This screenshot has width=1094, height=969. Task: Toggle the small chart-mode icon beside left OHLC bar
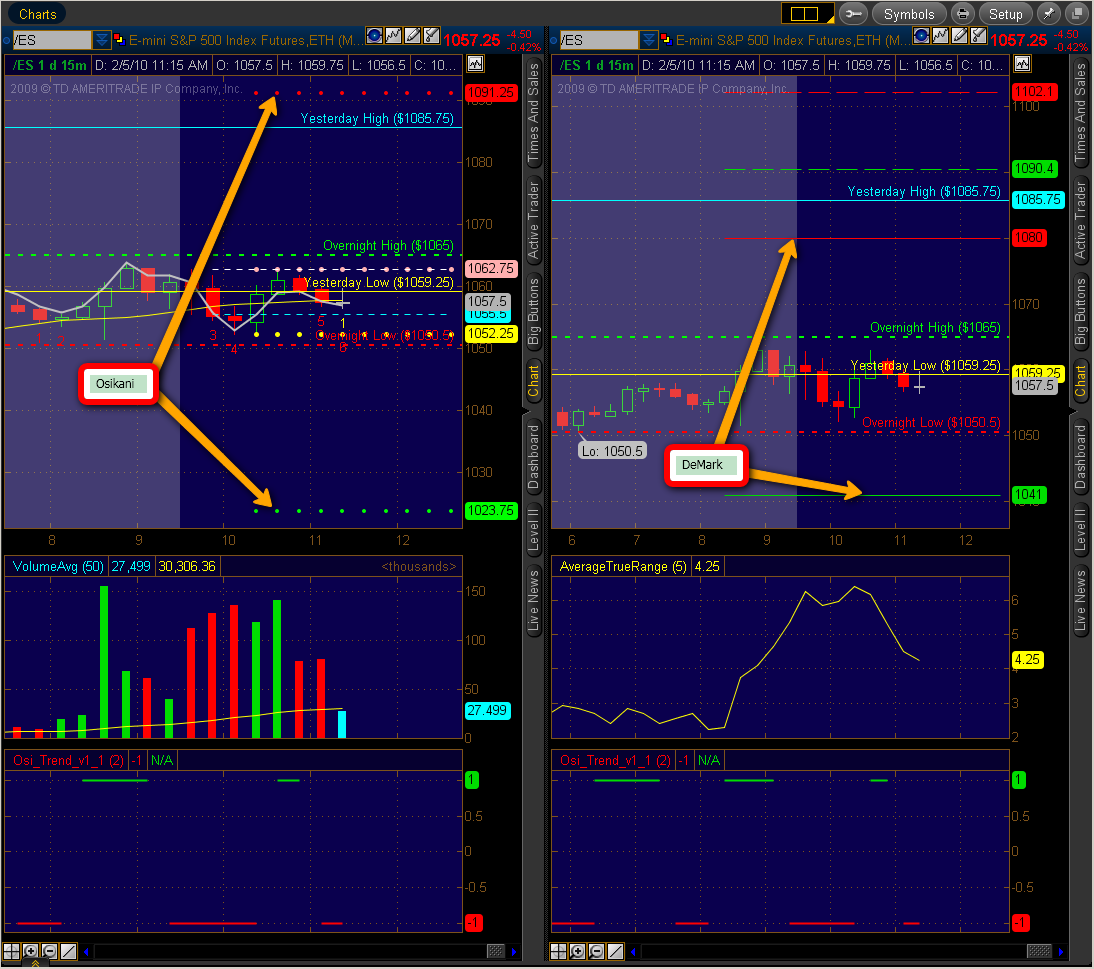pos(475,65)
